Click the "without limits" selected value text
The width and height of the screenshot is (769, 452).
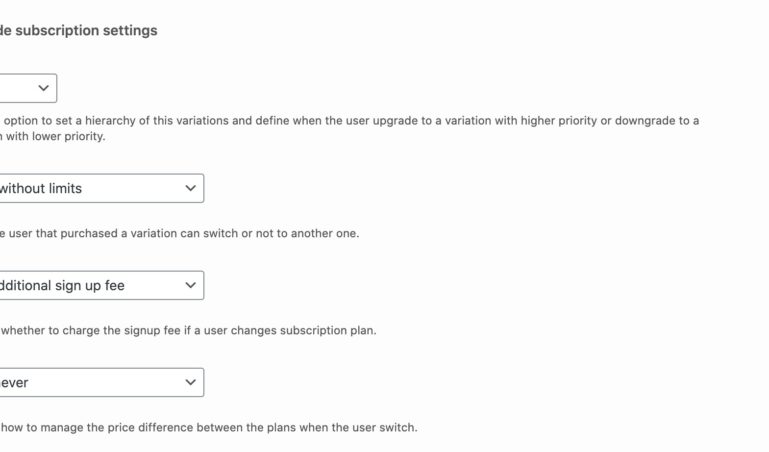(x=40, y=188)
